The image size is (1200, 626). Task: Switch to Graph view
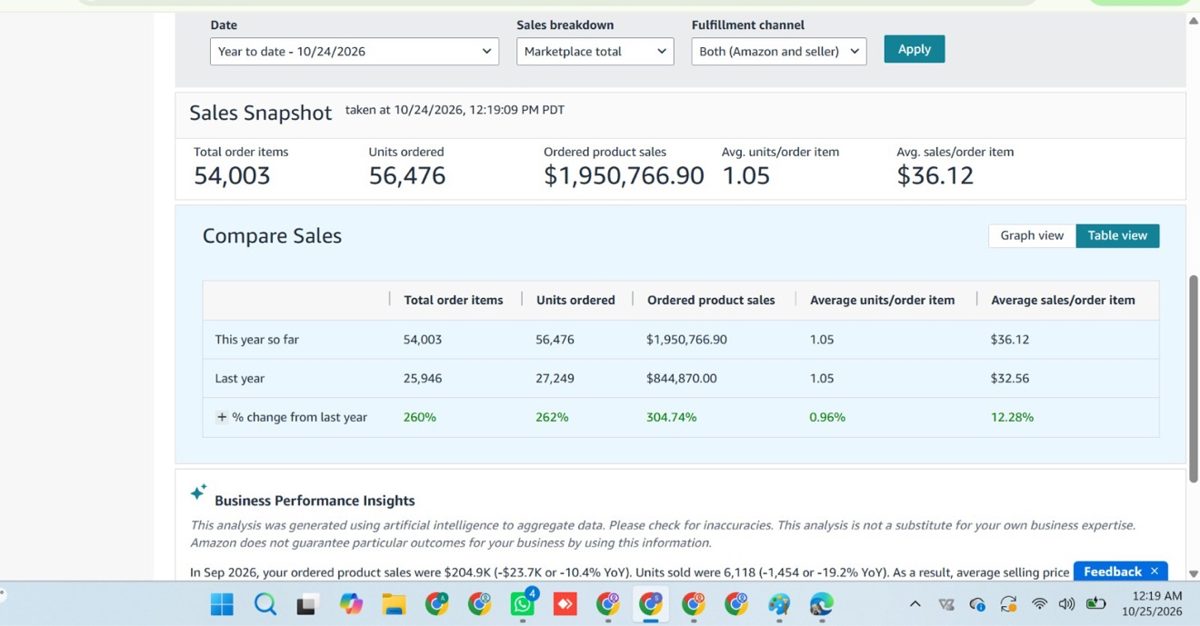coord(1032,235)
